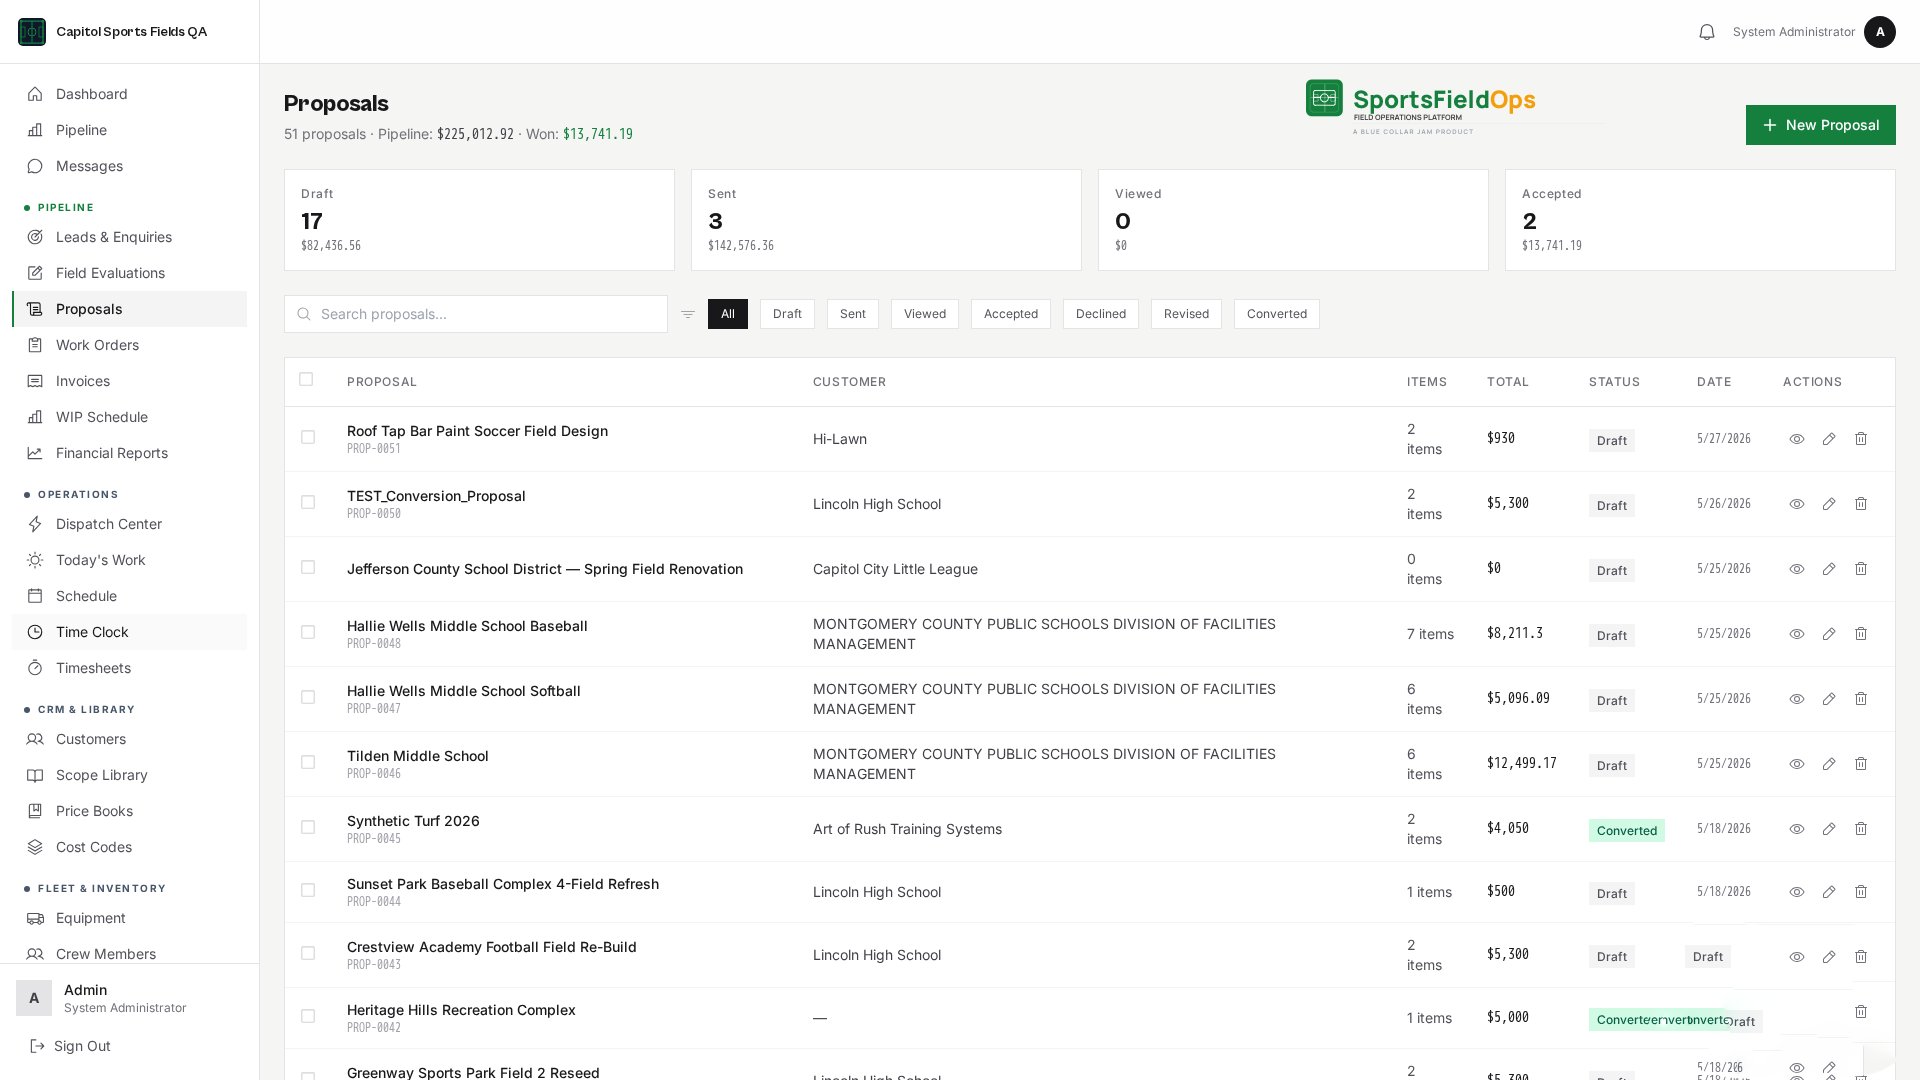1920x1080 pixels.
Task: Edit the Crestview Academy Football Field proposal
Action: (1829, 957)
